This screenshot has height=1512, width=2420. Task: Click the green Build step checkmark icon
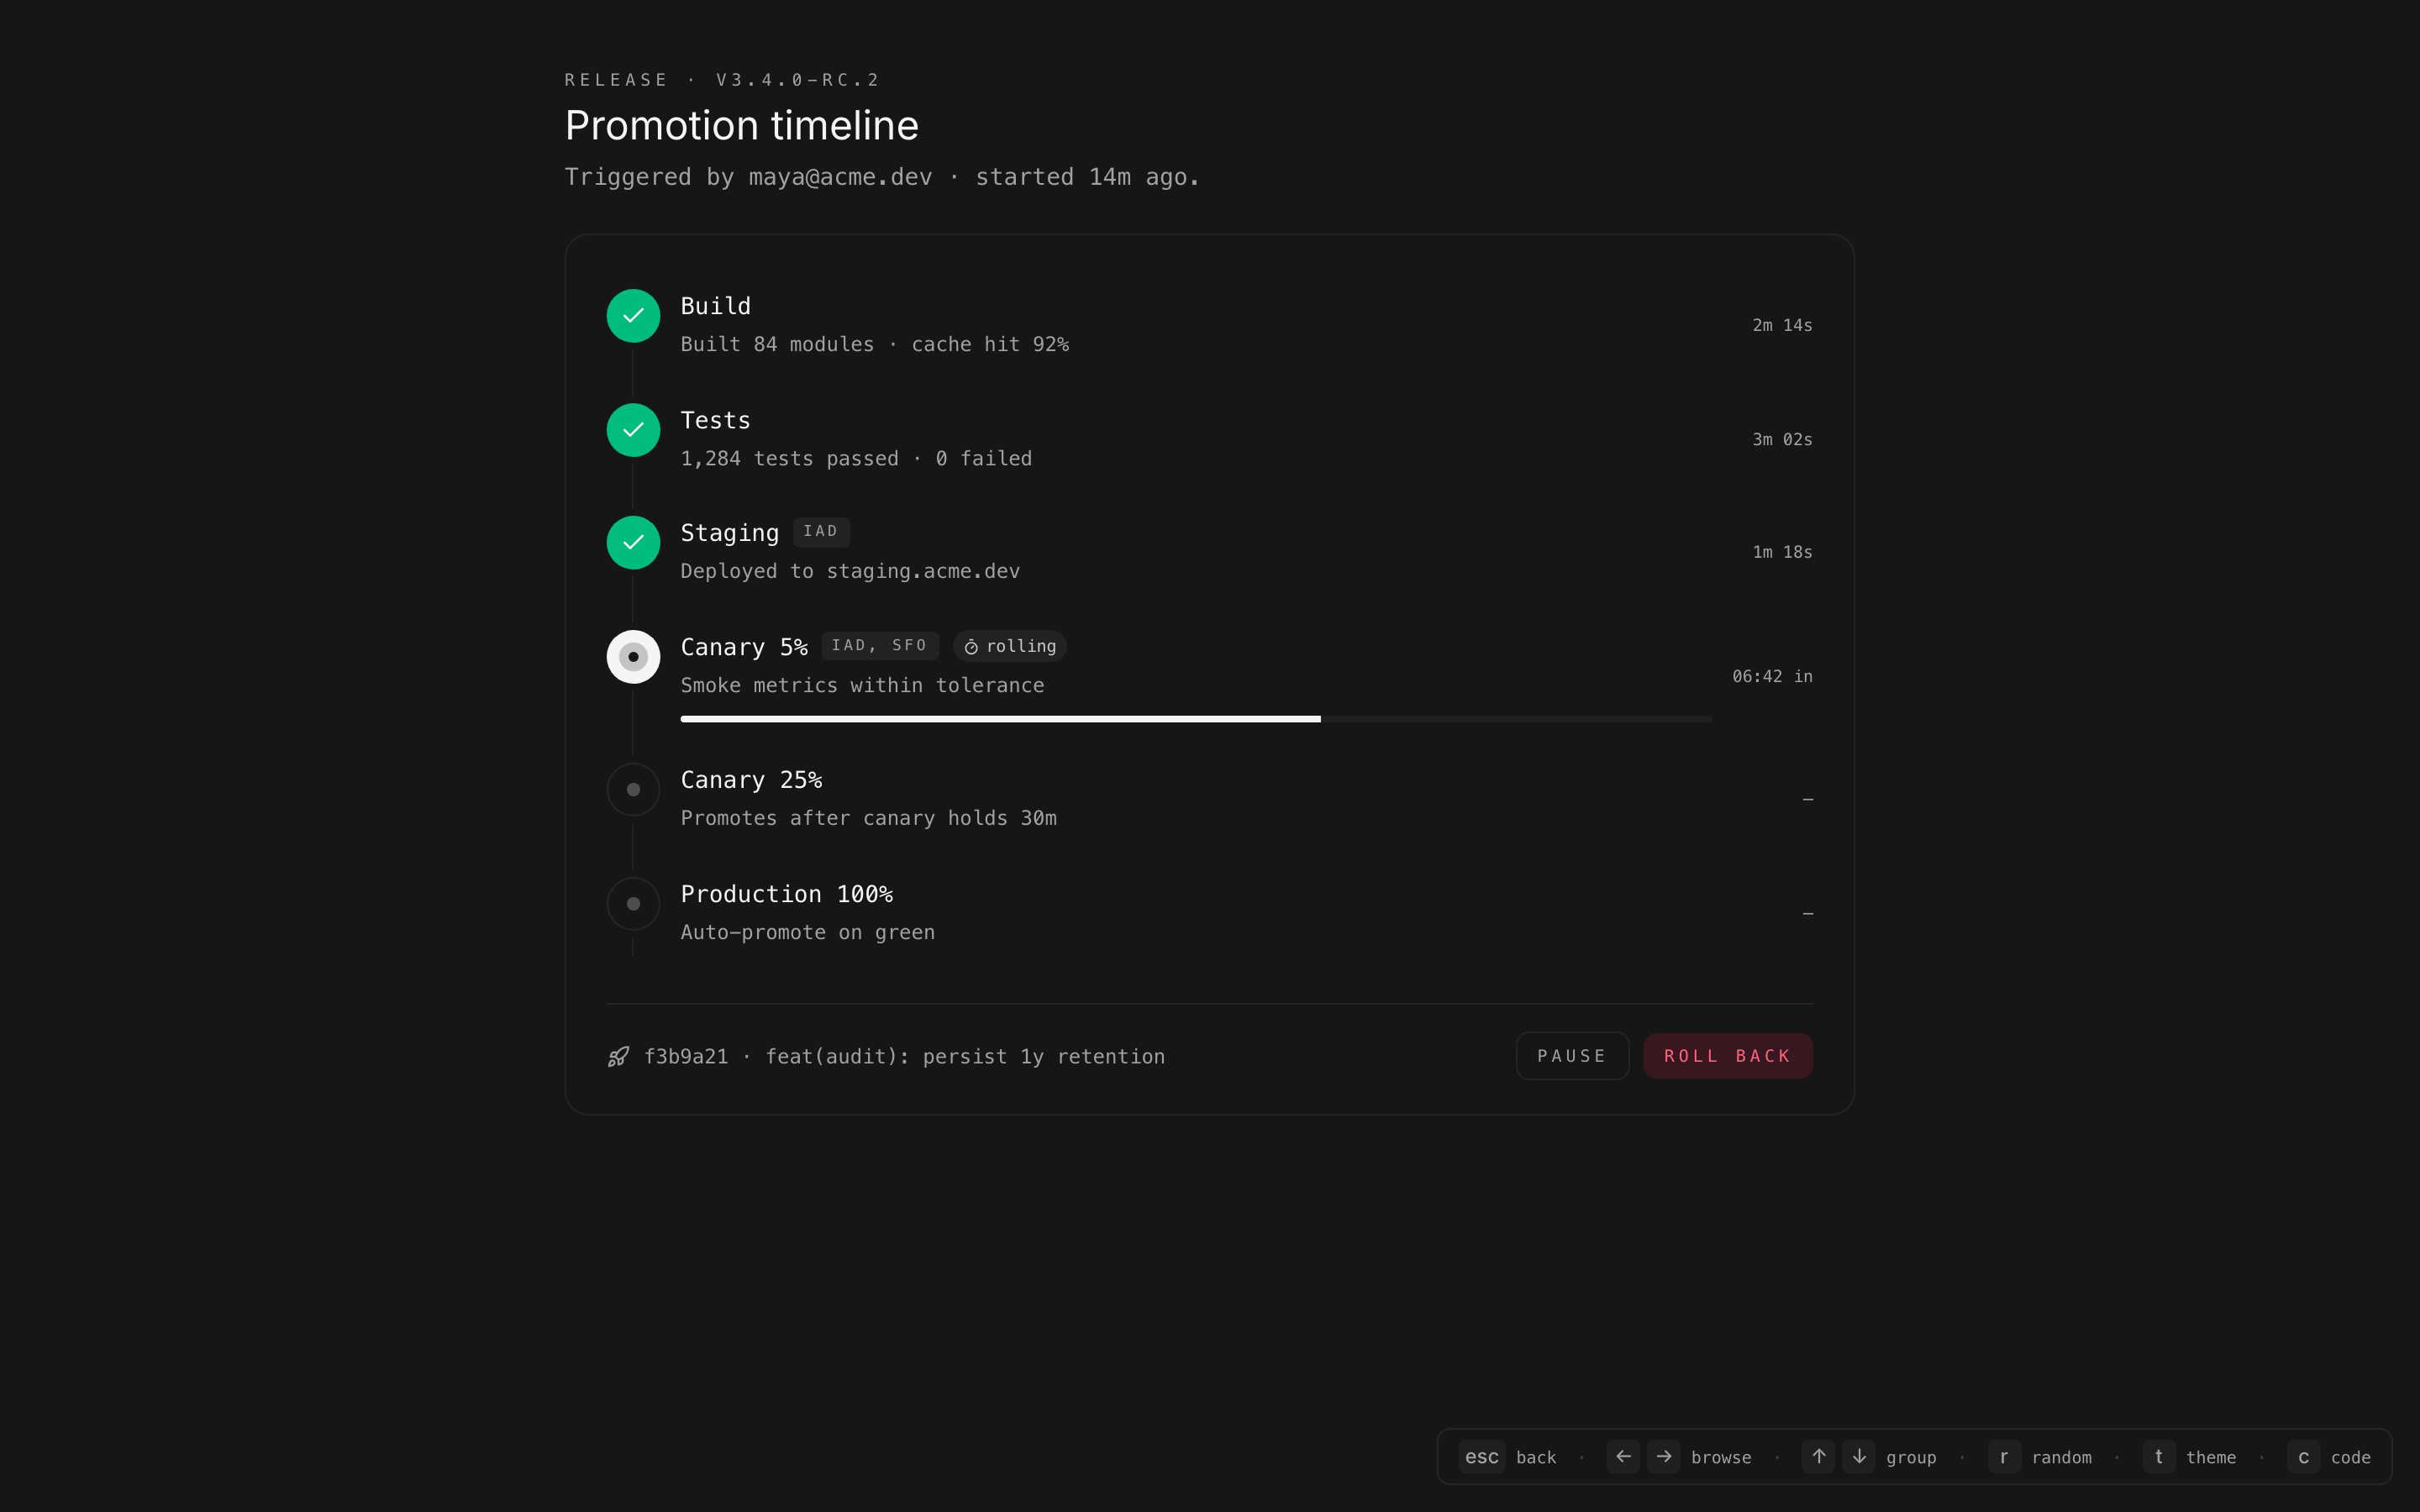[x=633, y=316]
